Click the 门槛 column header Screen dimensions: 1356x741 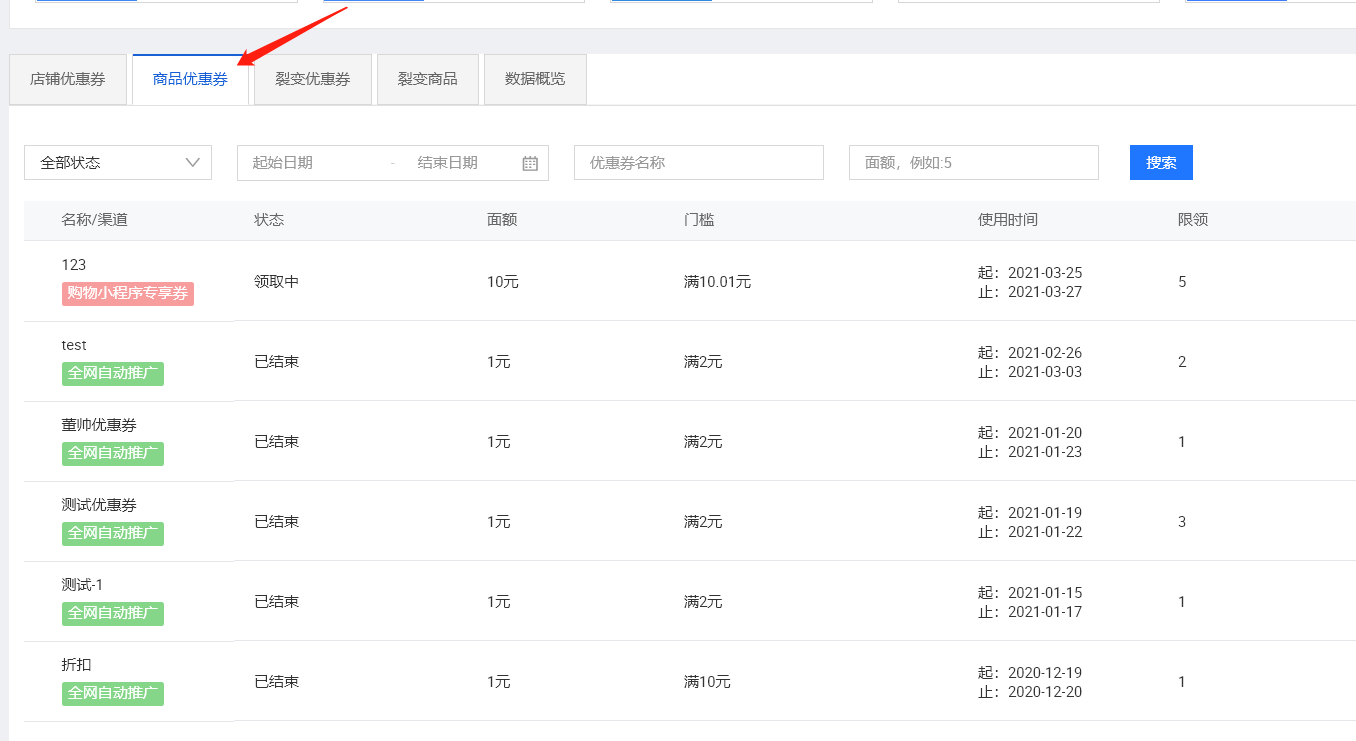pyautogui.click(x=699, y=220)
